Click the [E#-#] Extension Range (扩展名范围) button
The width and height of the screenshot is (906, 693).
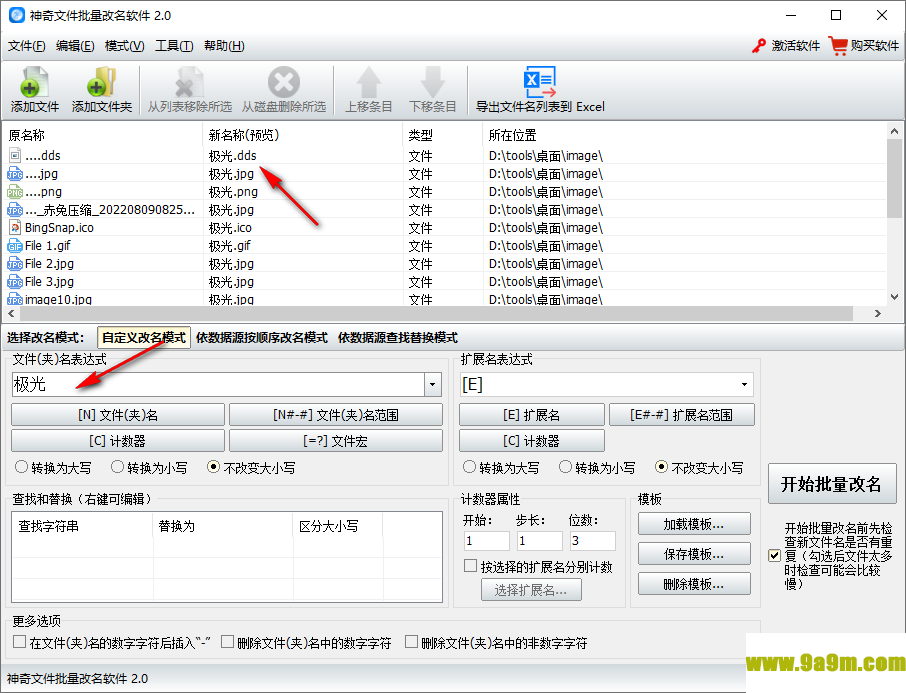point(682,415)
